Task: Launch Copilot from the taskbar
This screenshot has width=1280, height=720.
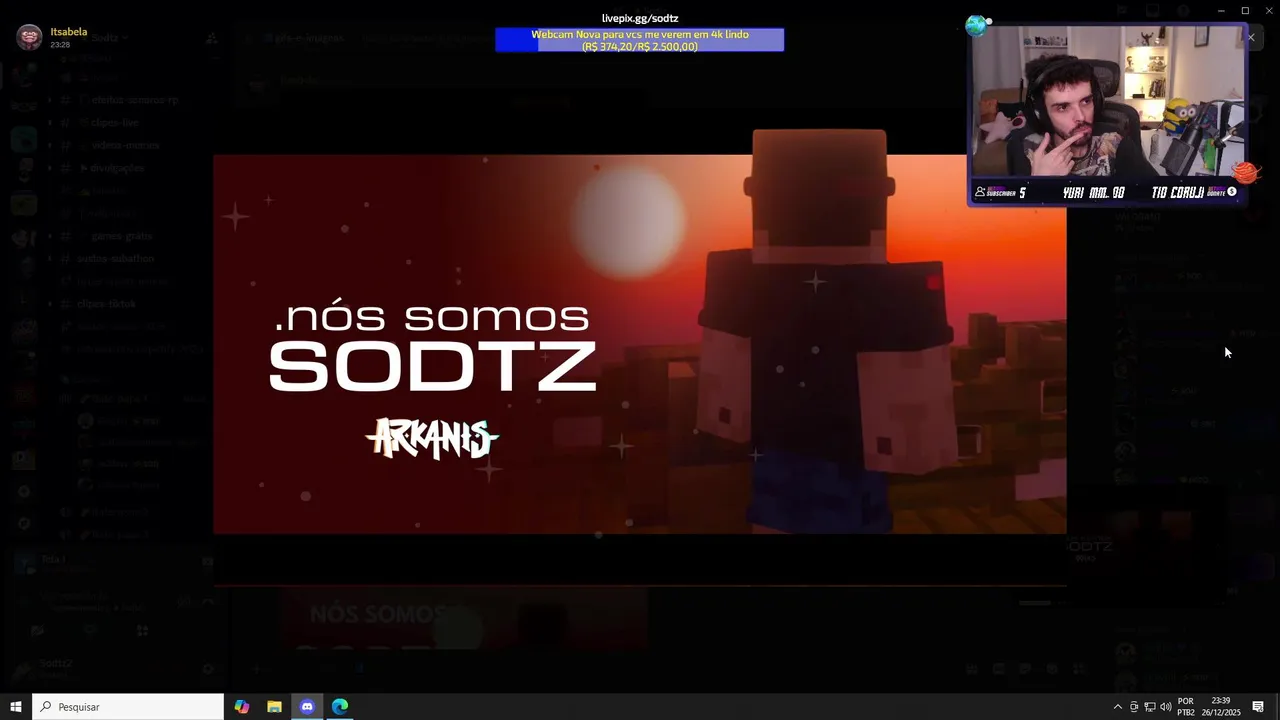Action: pyautogui.click(x=242, y=707)
